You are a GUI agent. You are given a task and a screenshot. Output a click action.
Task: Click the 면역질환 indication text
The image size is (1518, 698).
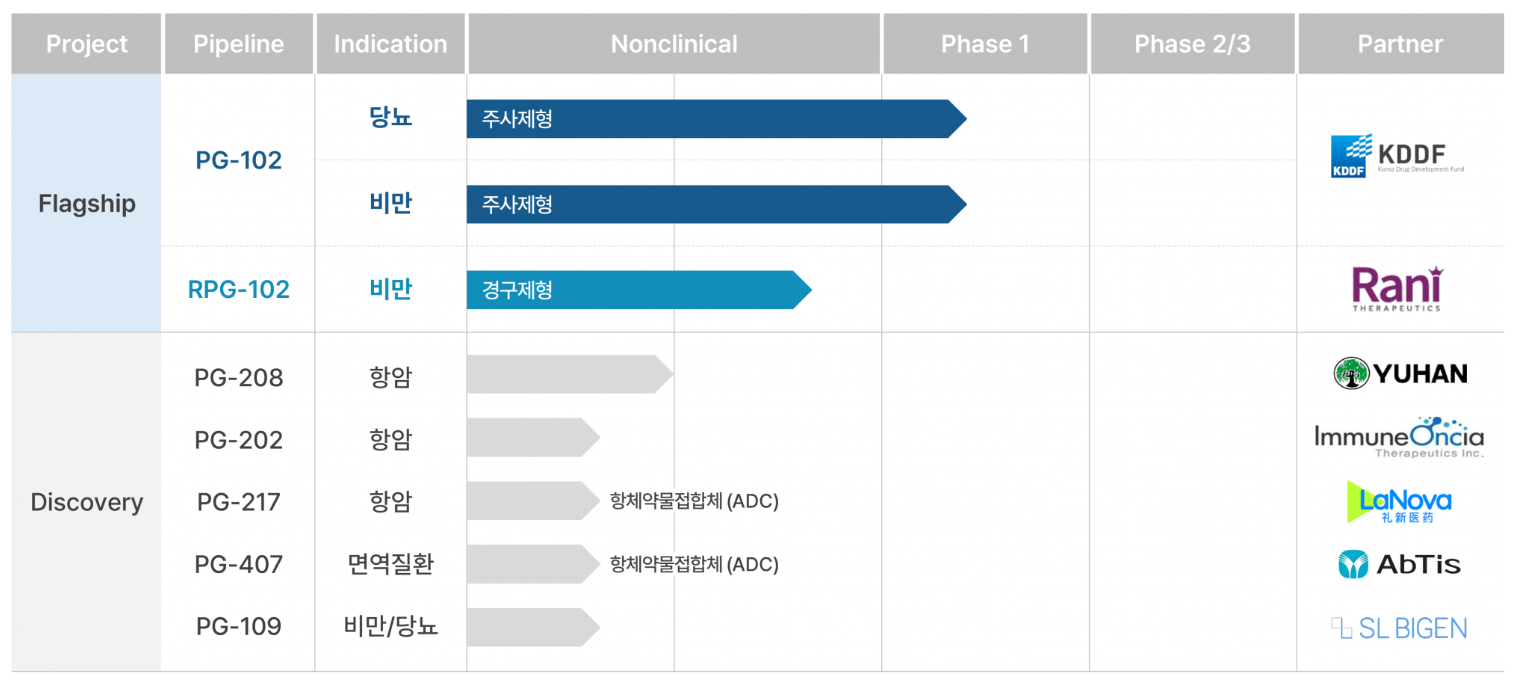[x=390, y=565]
